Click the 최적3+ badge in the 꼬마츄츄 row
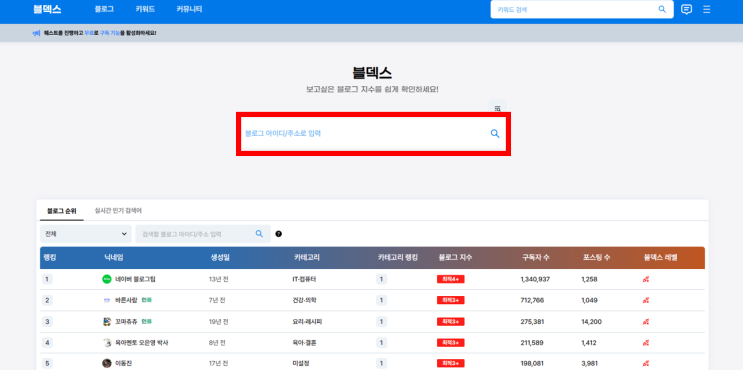The image size is (743, 370). (x=451, y=322)
